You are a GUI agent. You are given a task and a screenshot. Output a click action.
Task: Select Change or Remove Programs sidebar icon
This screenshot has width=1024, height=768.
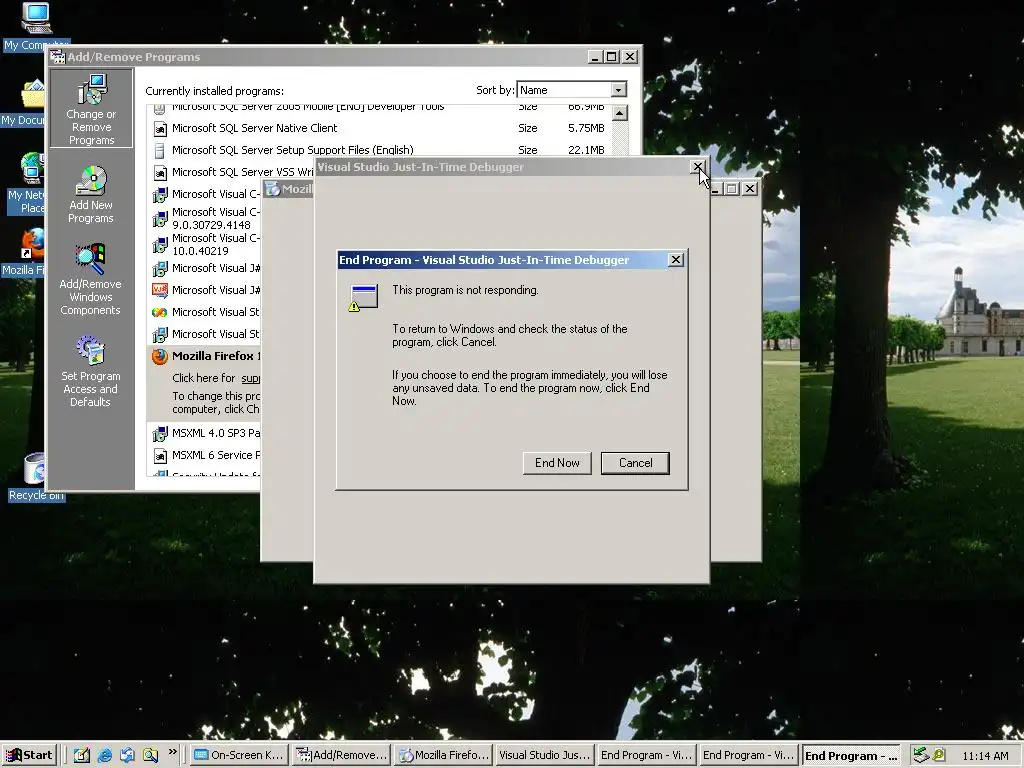click(x=91, y=109)
